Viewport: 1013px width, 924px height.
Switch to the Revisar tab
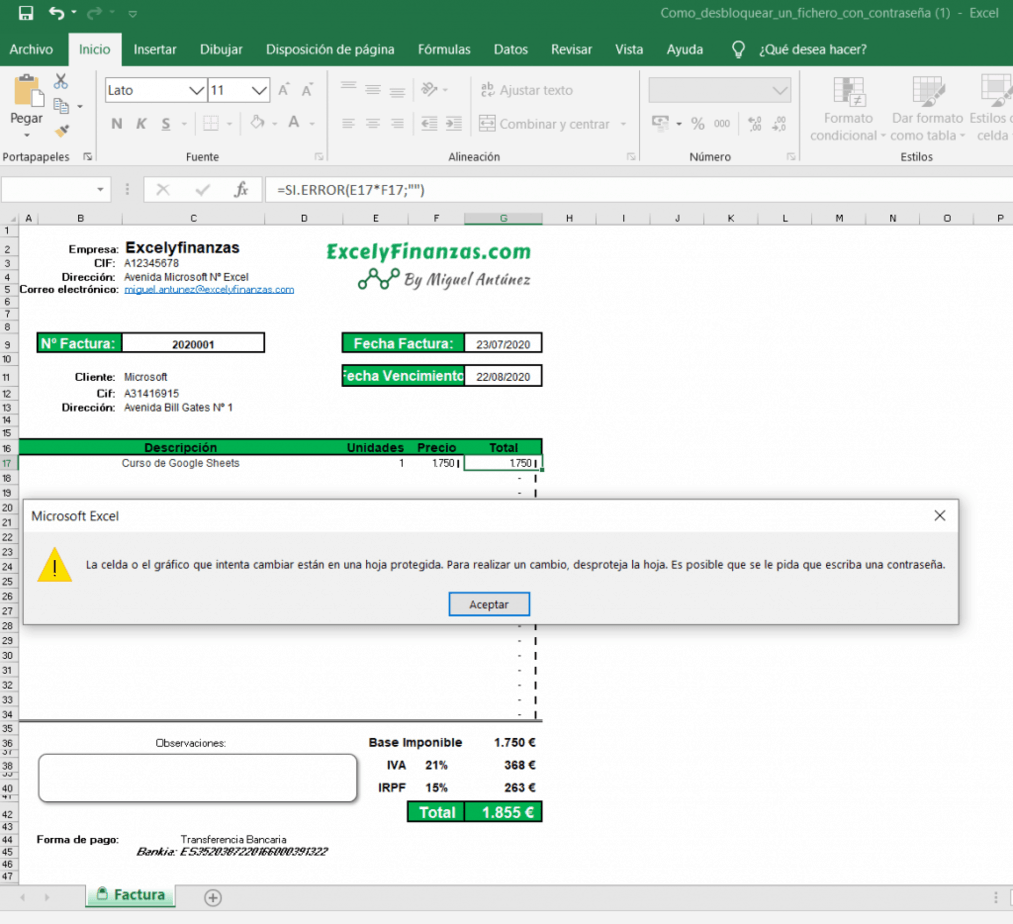571,49
